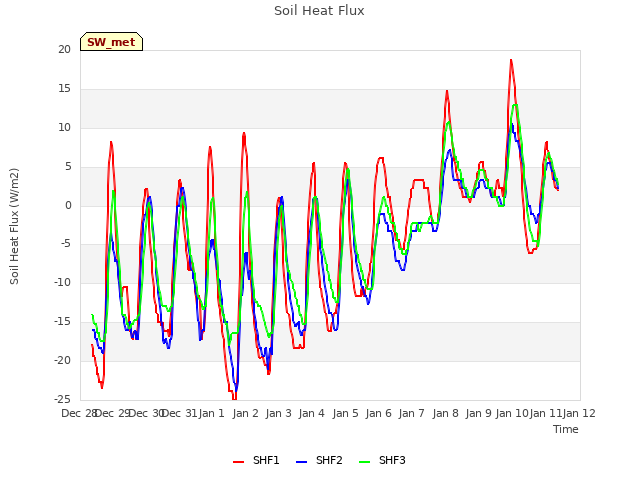Click the y-axis value -15

(63, 322)
